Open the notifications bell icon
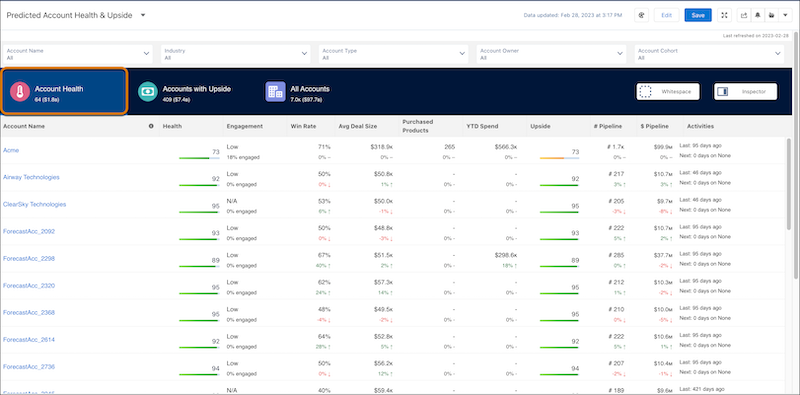 758,15
